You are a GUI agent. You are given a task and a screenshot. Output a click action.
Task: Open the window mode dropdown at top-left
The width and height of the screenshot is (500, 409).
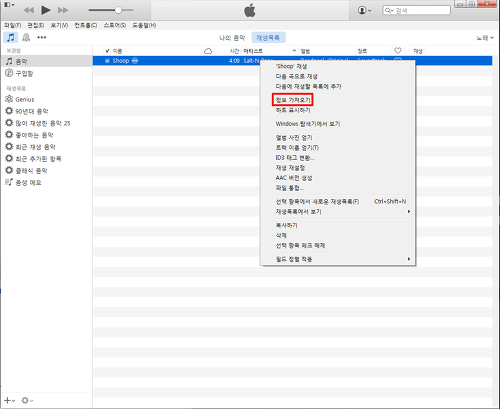(x=9, y=4)
